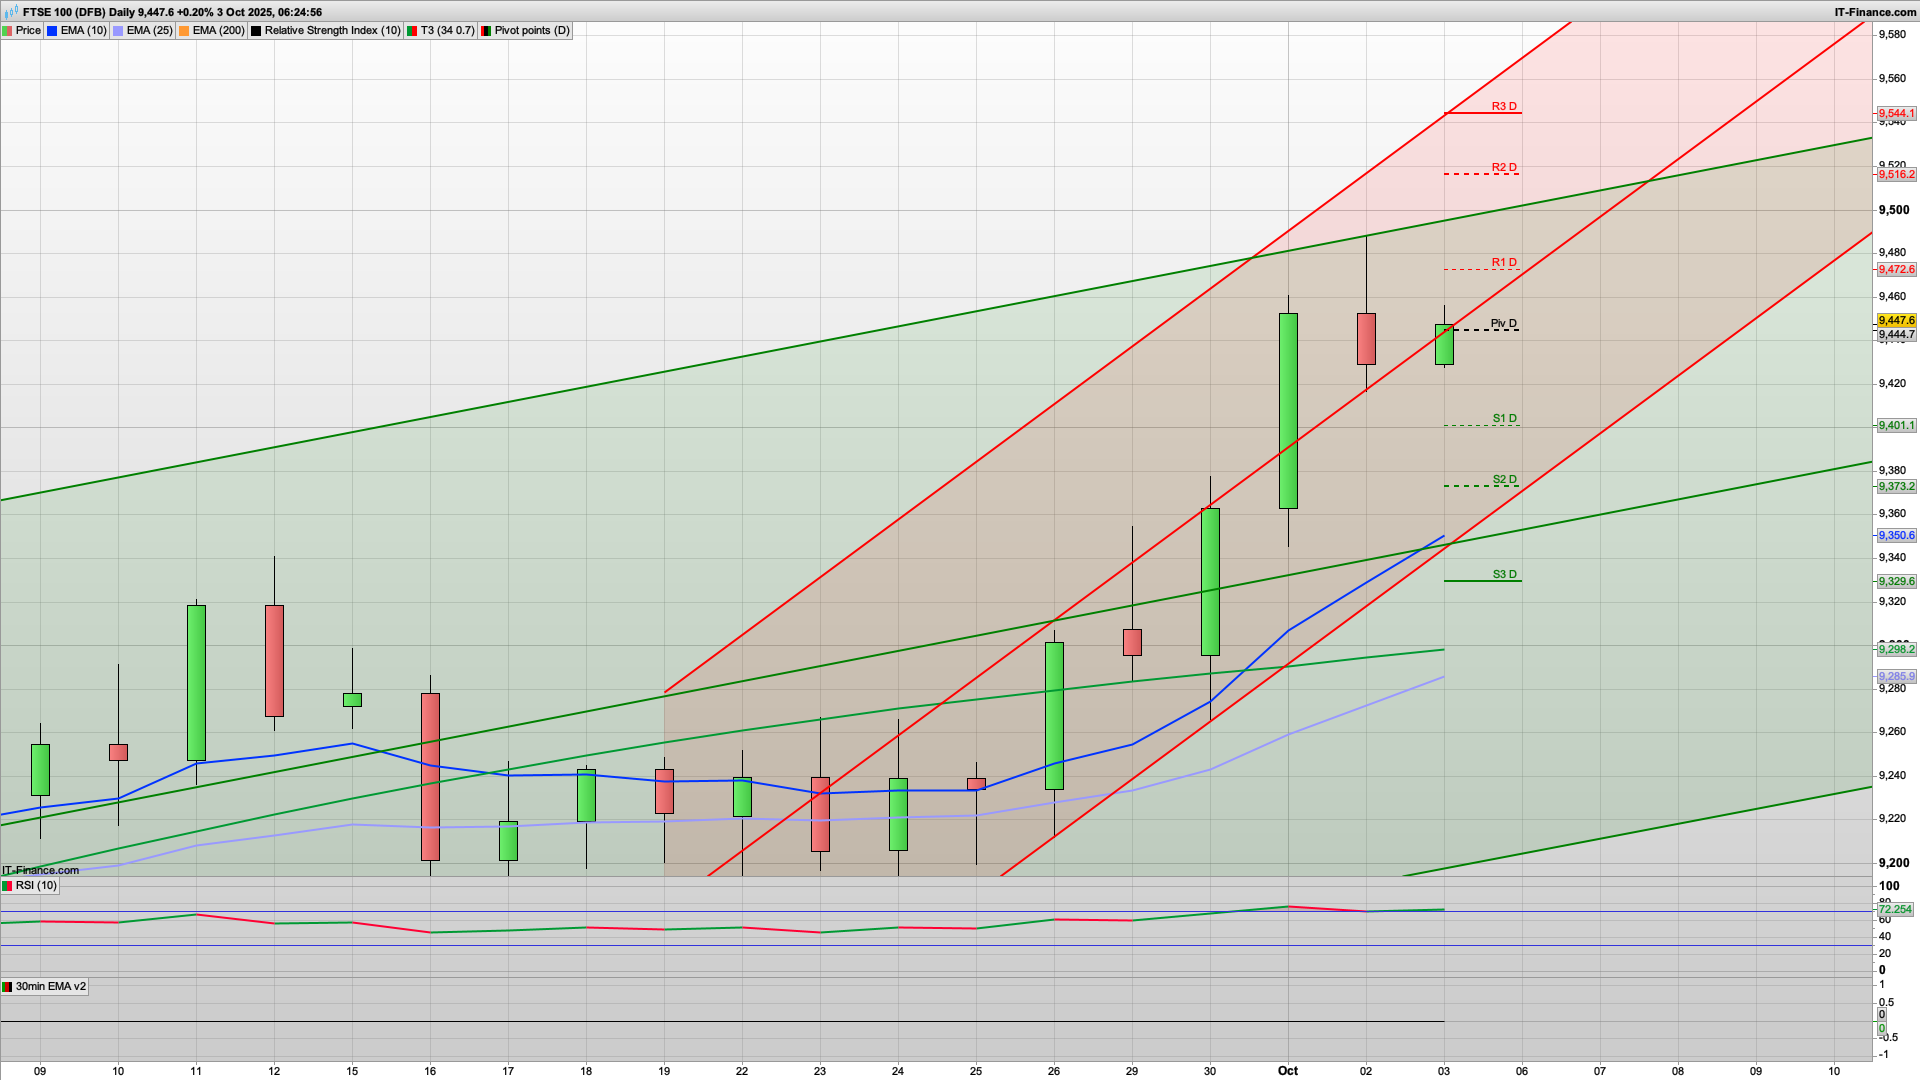Click the Pivot points (D) color icon

[x=486, y=31]
